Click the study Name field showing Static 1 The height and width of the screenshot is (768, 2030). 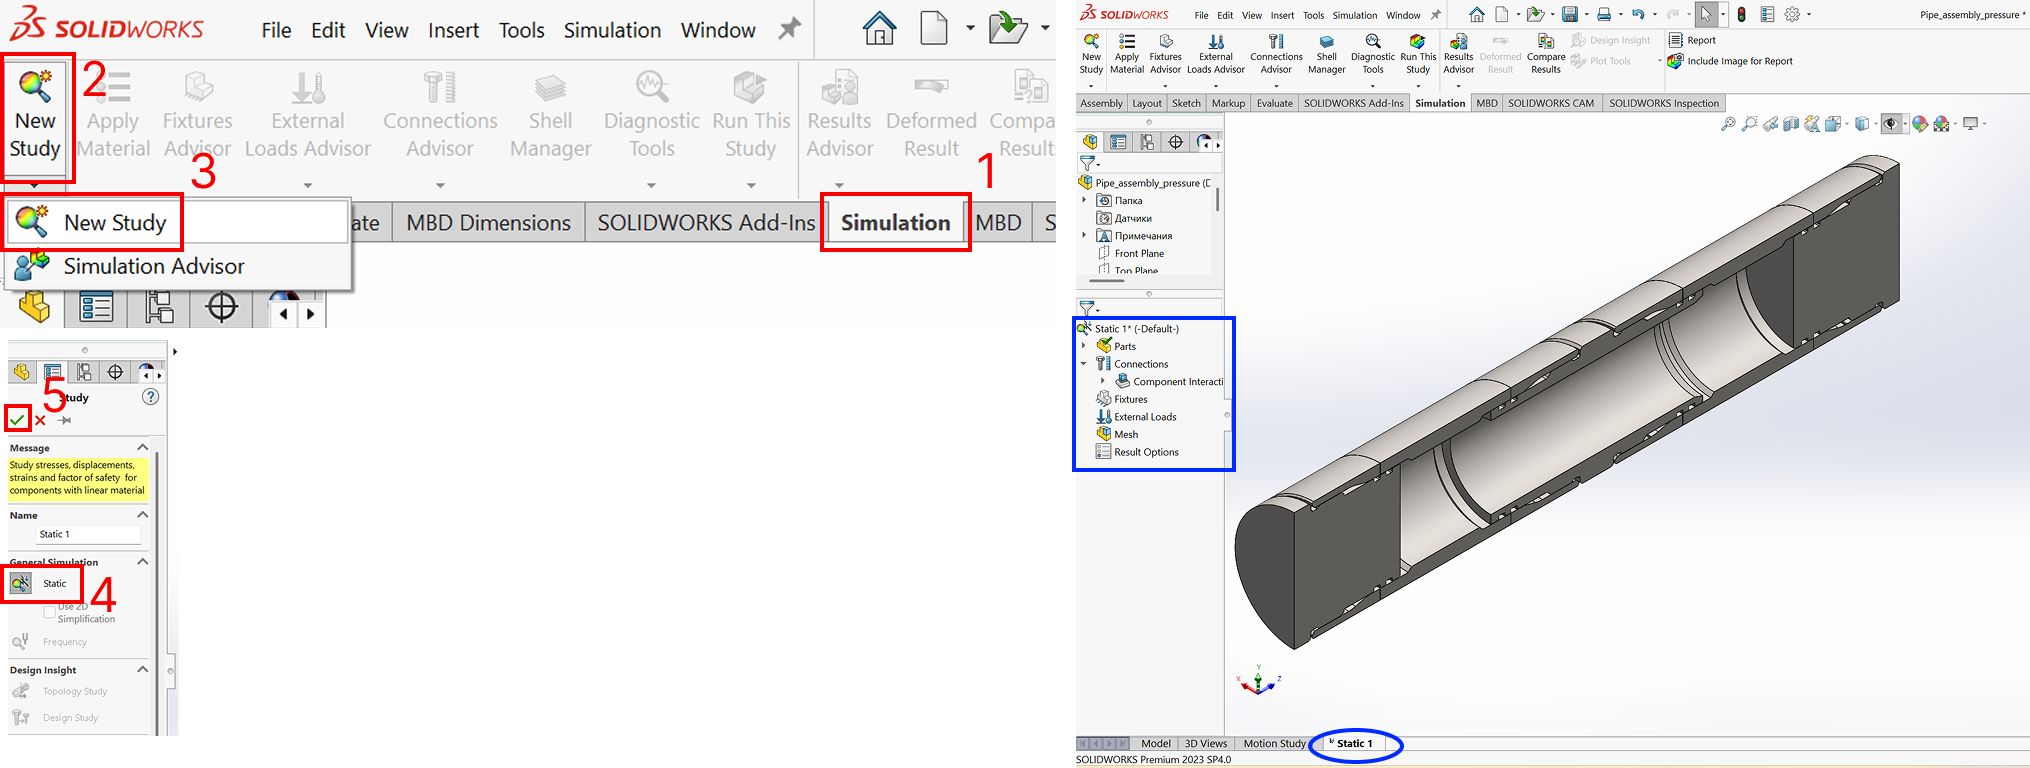88,534
